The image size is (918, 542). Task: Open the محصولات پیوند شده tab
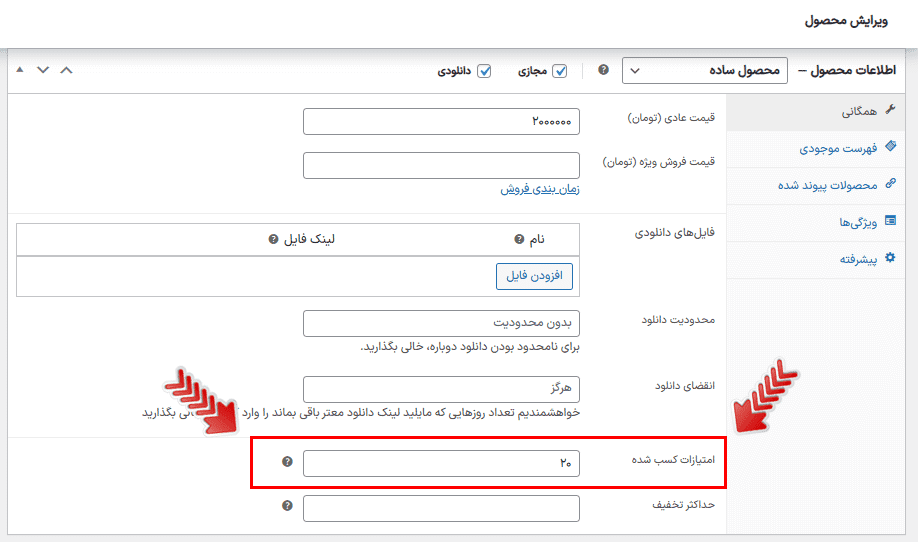(816, 186)
